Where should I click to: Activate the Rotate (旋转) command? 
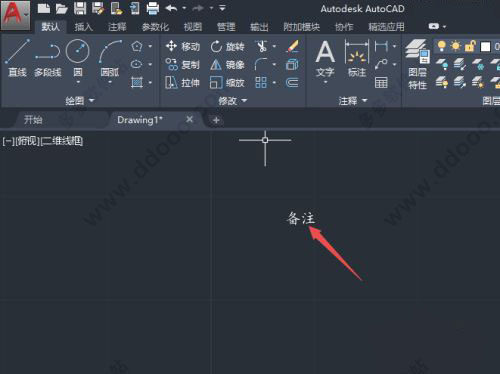point(227,46)
